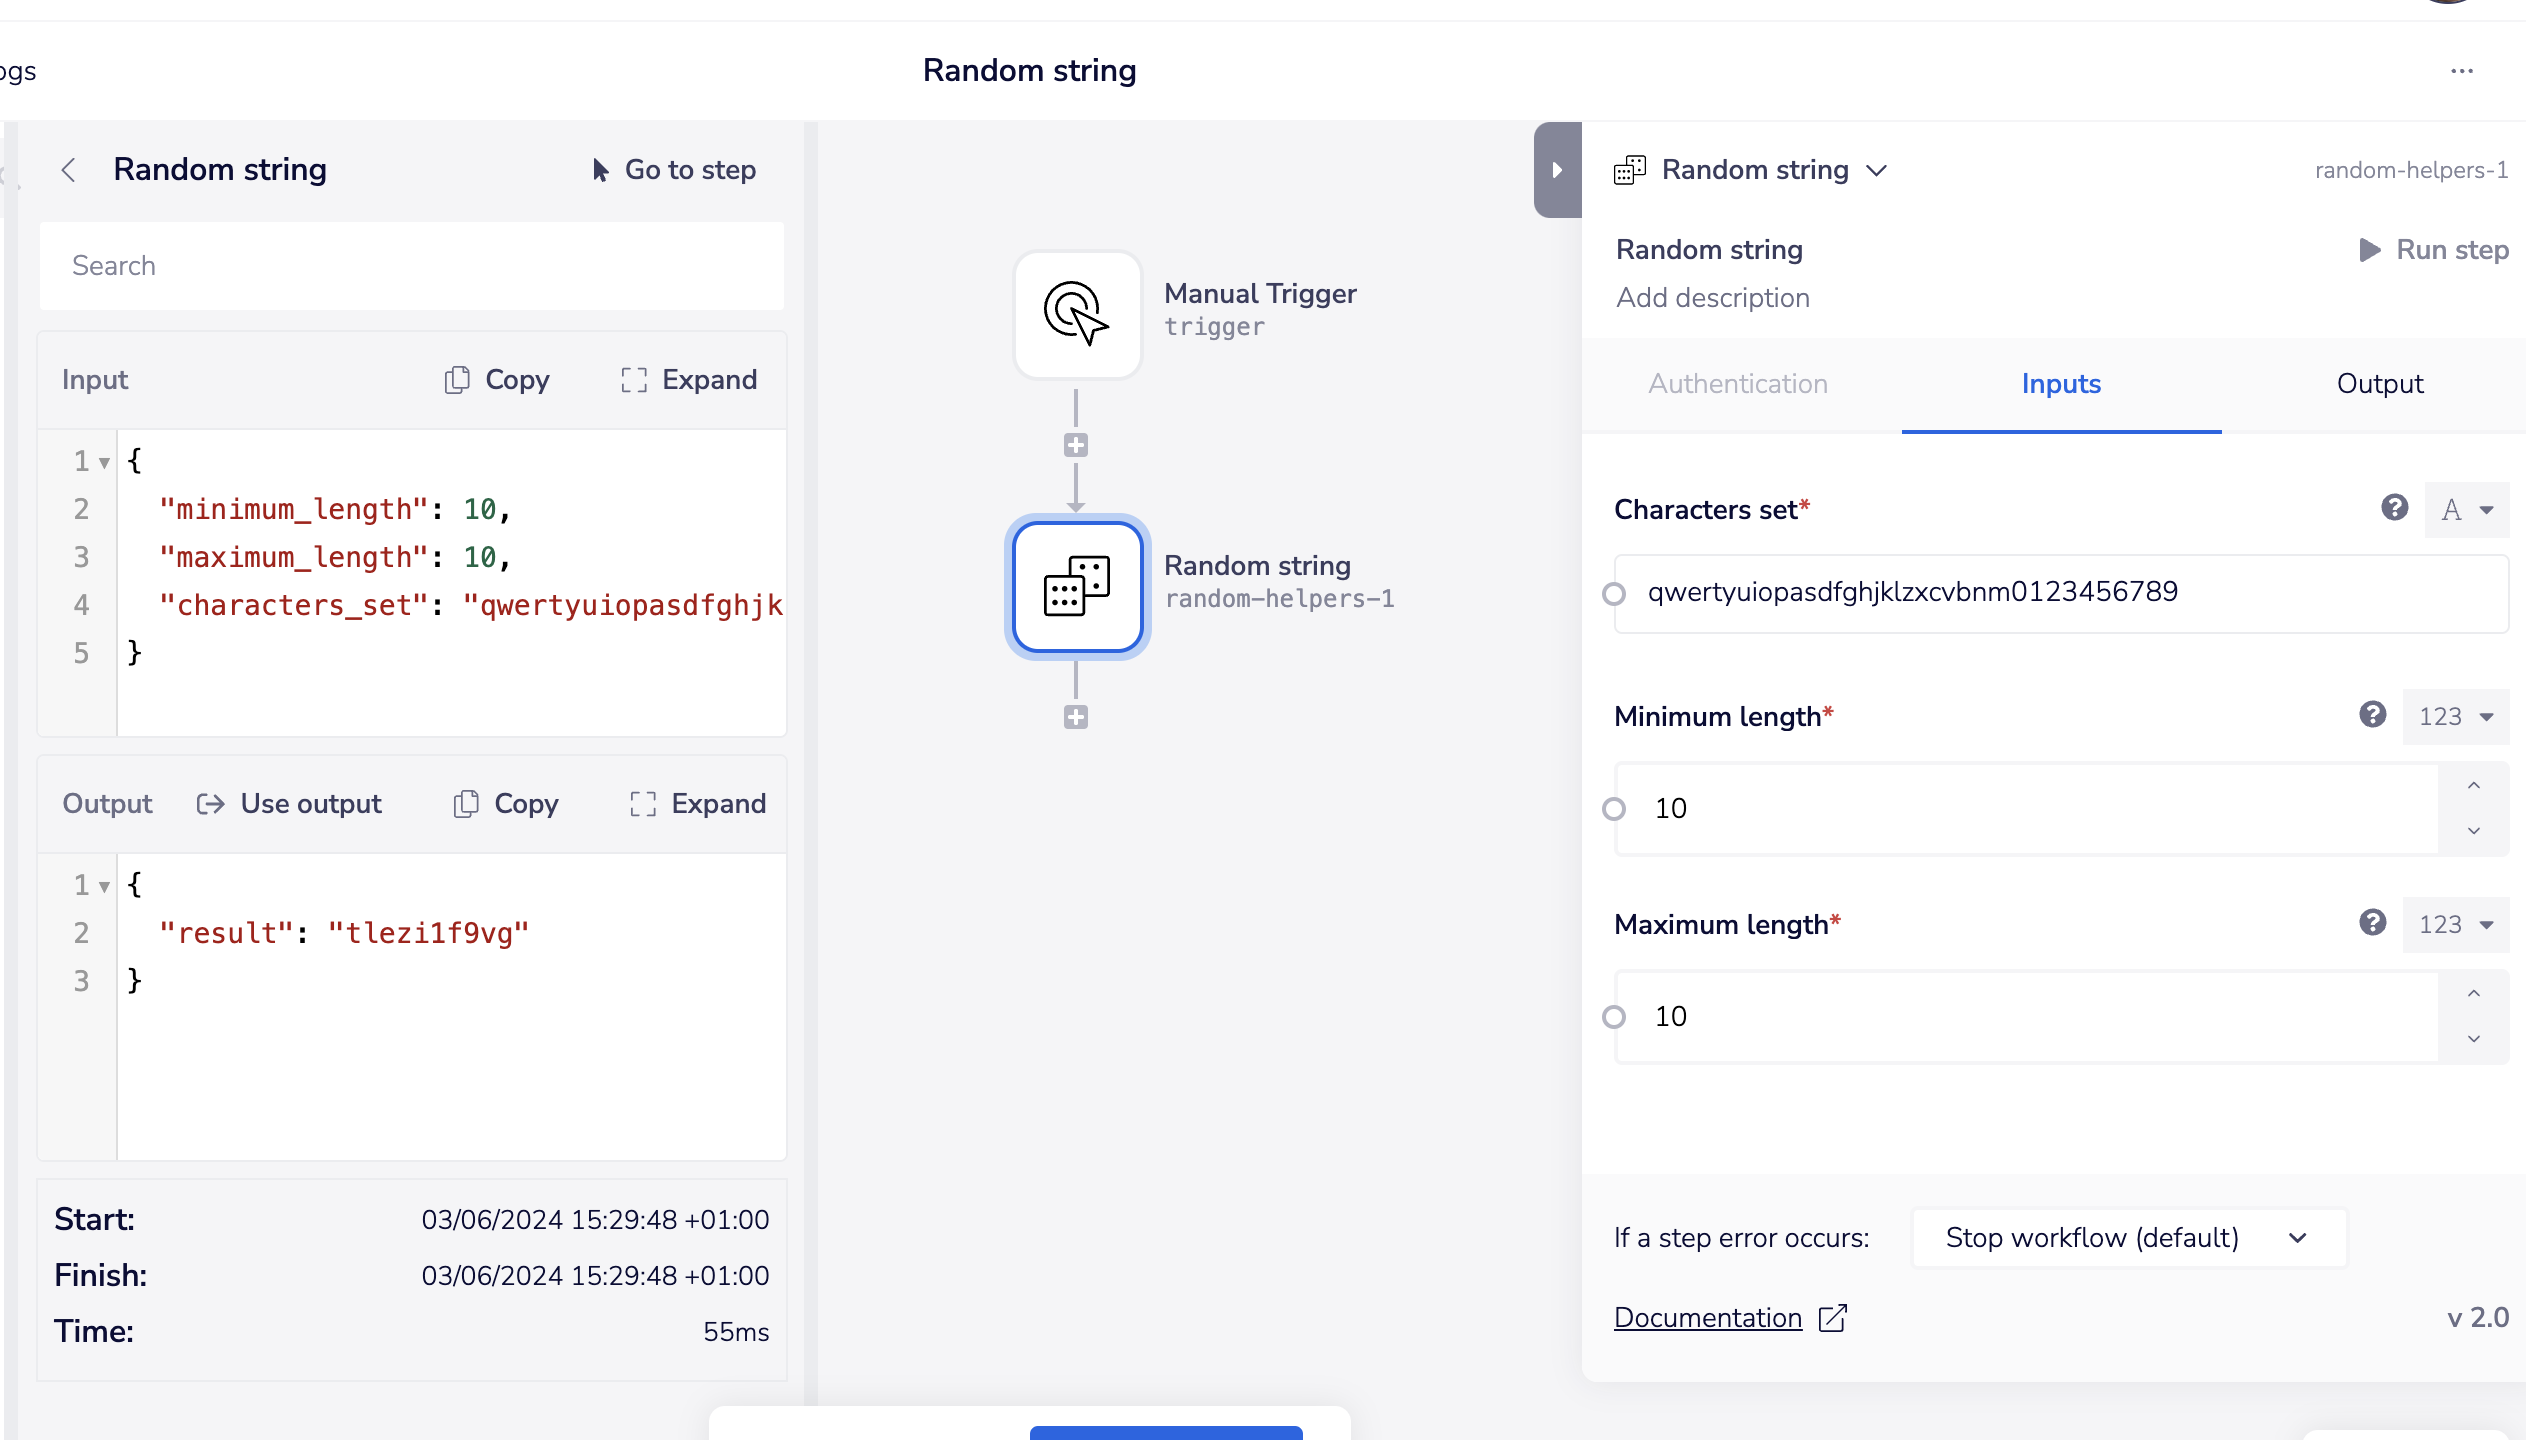Screen dimensions: 2526x1440
Task: Click plus icon between trigger and Random string
Action: (1076, 445)
